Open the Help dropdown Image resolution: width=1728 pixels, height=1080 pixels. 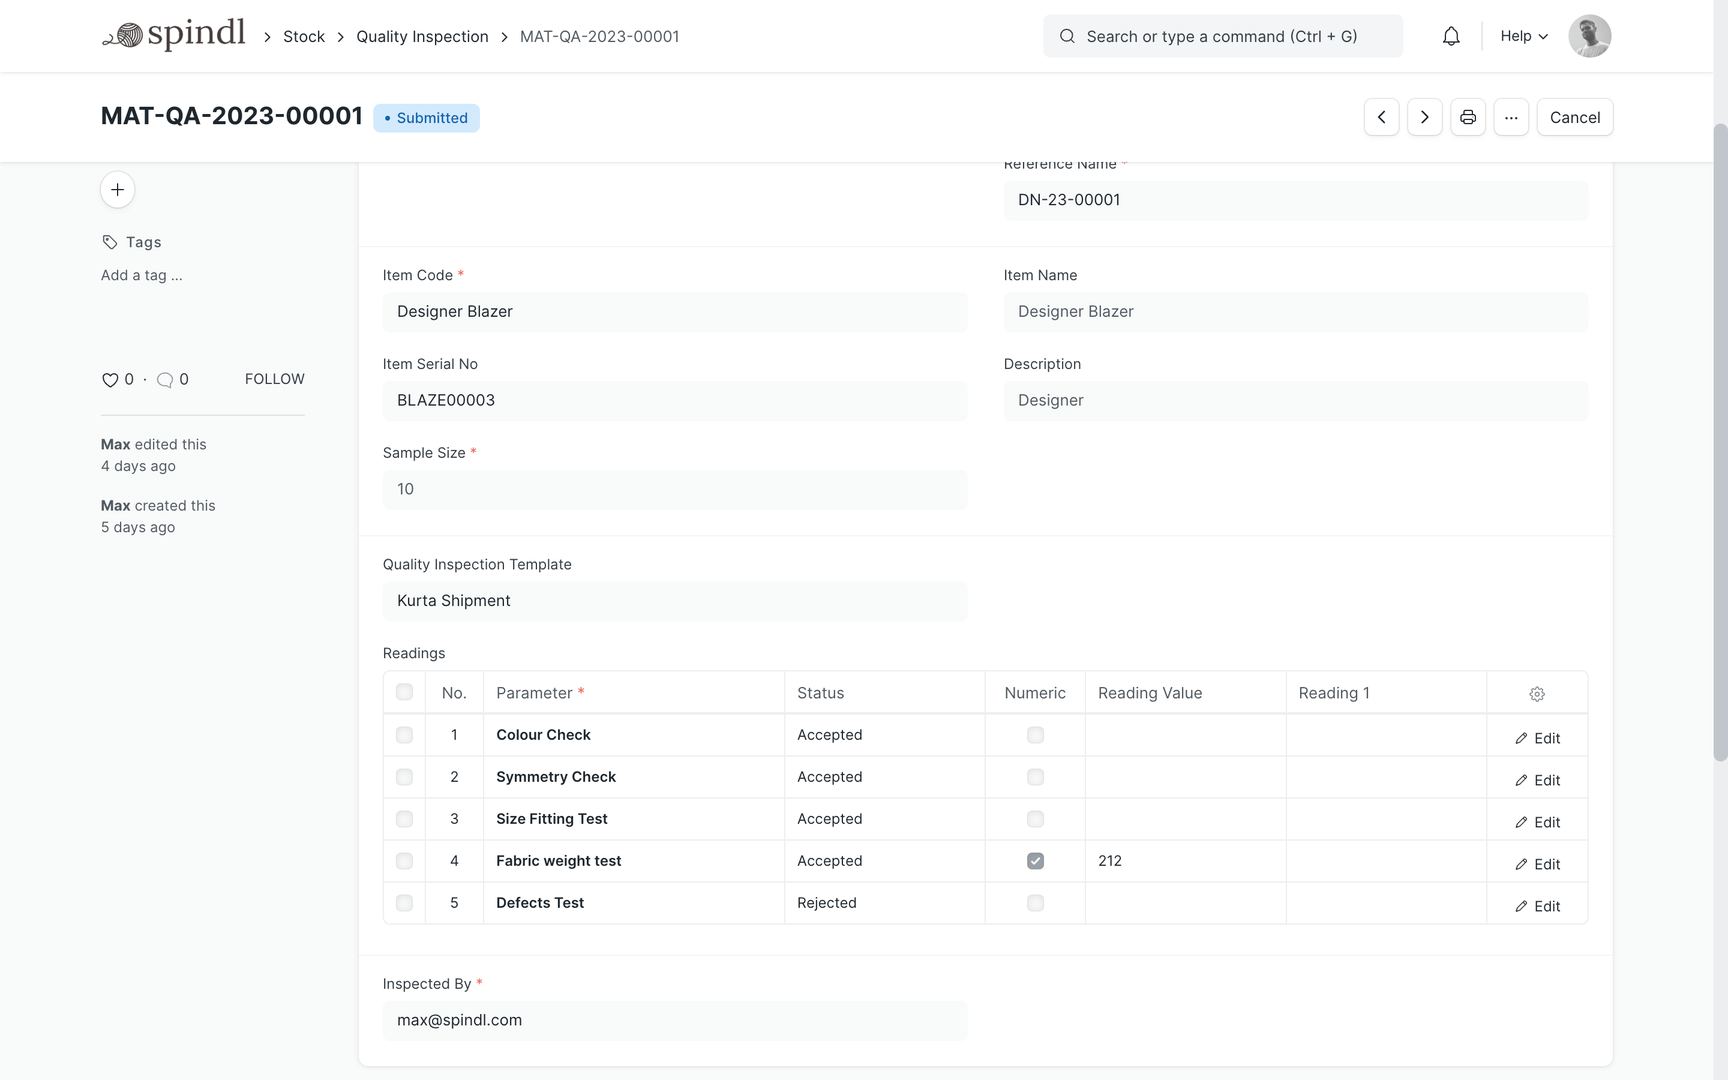coord(1522,36)
